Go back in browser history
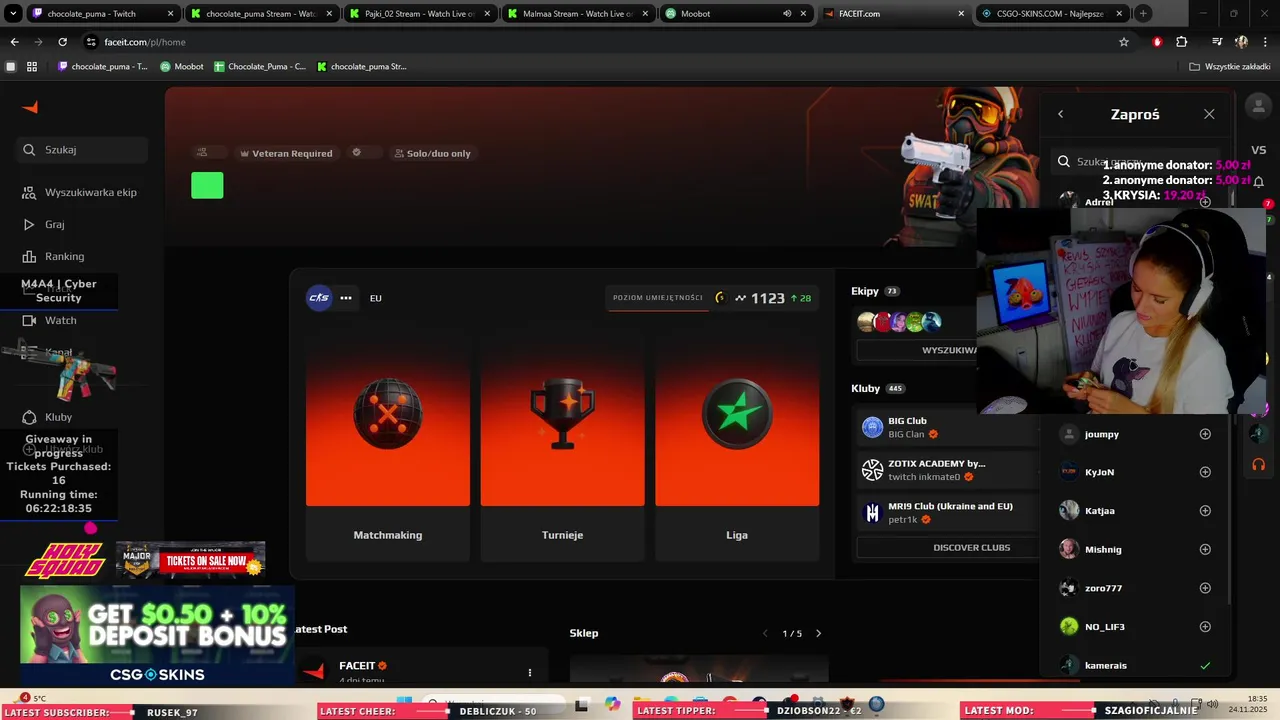Screen dimensions: 1280x720 (14, 42)
